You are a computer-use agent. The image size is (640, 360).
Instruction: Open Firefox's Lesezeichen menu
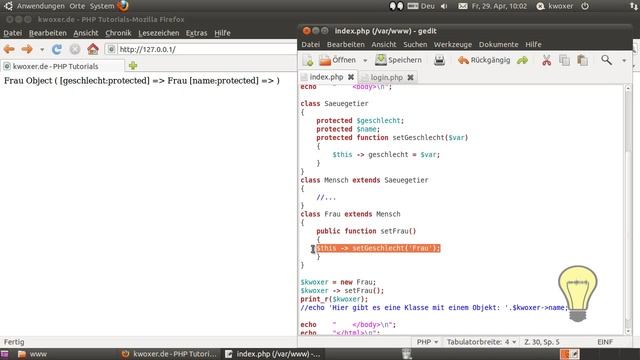tap(158, 33)
